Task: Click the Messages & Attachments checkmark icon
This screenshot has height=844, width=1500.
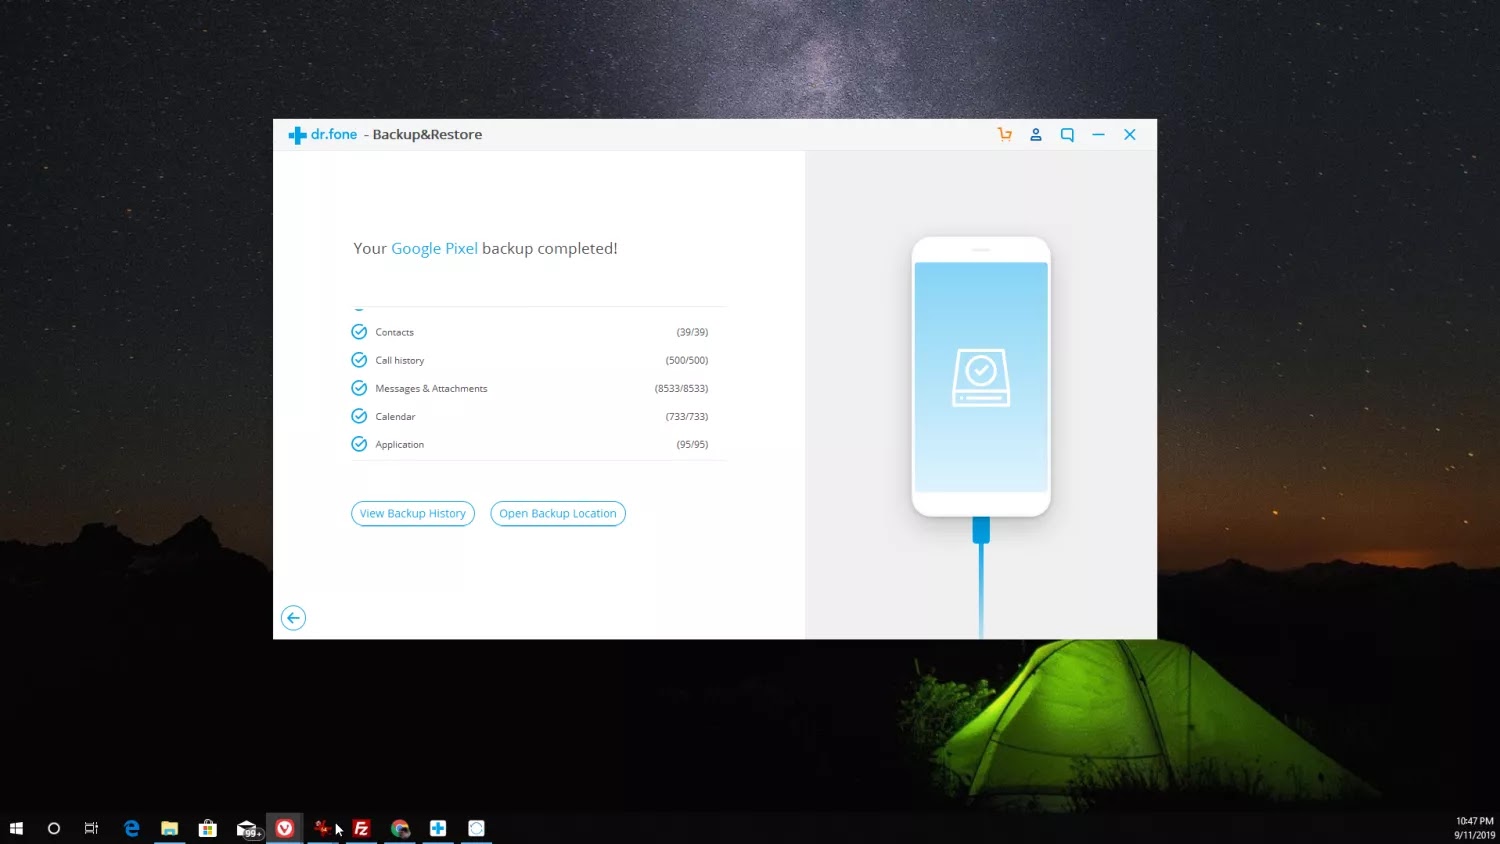Action: pos(359,388)
